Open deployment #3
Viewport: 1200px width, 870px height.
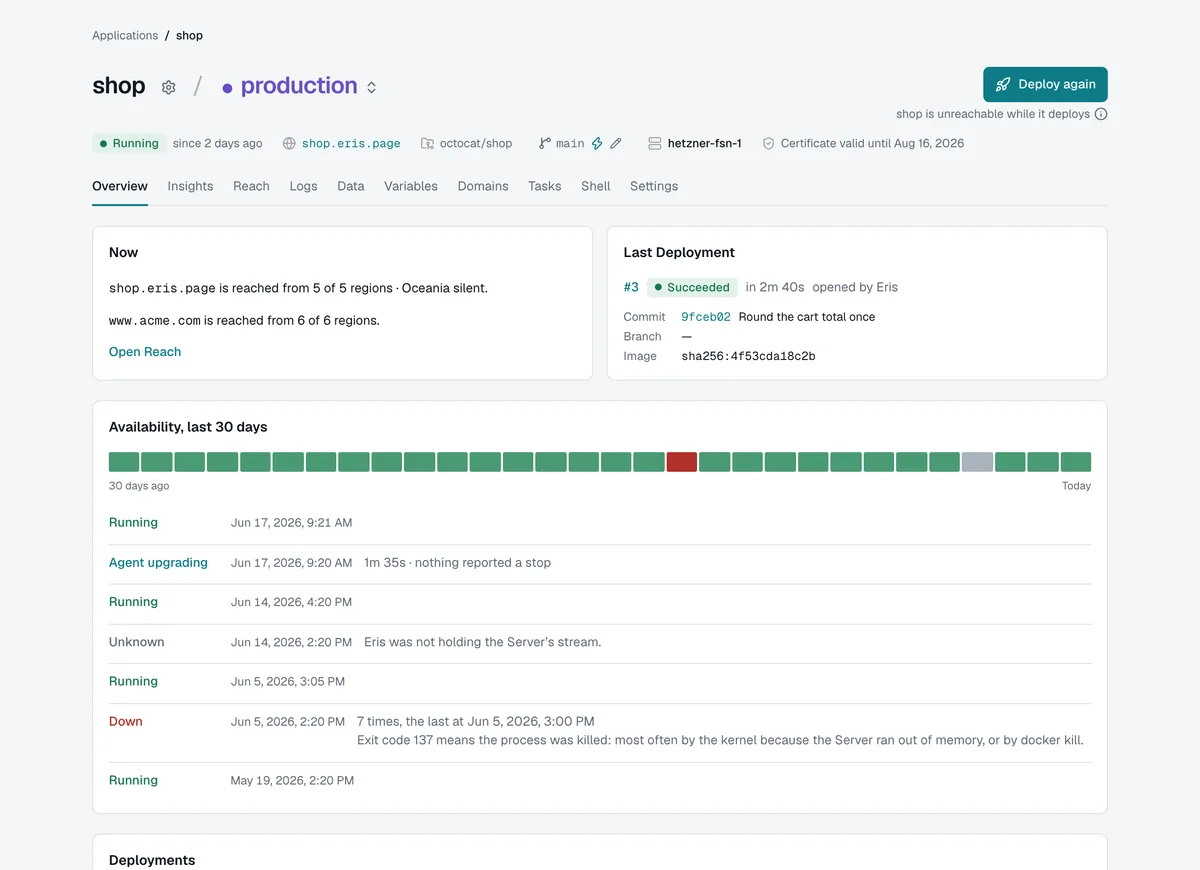631,287
